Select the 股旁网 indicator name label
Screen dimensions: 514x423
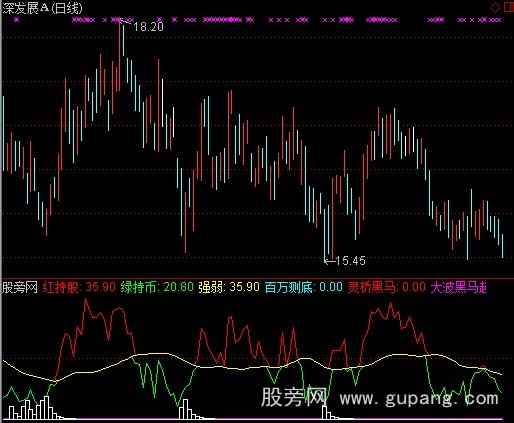[x=20, y=287]
